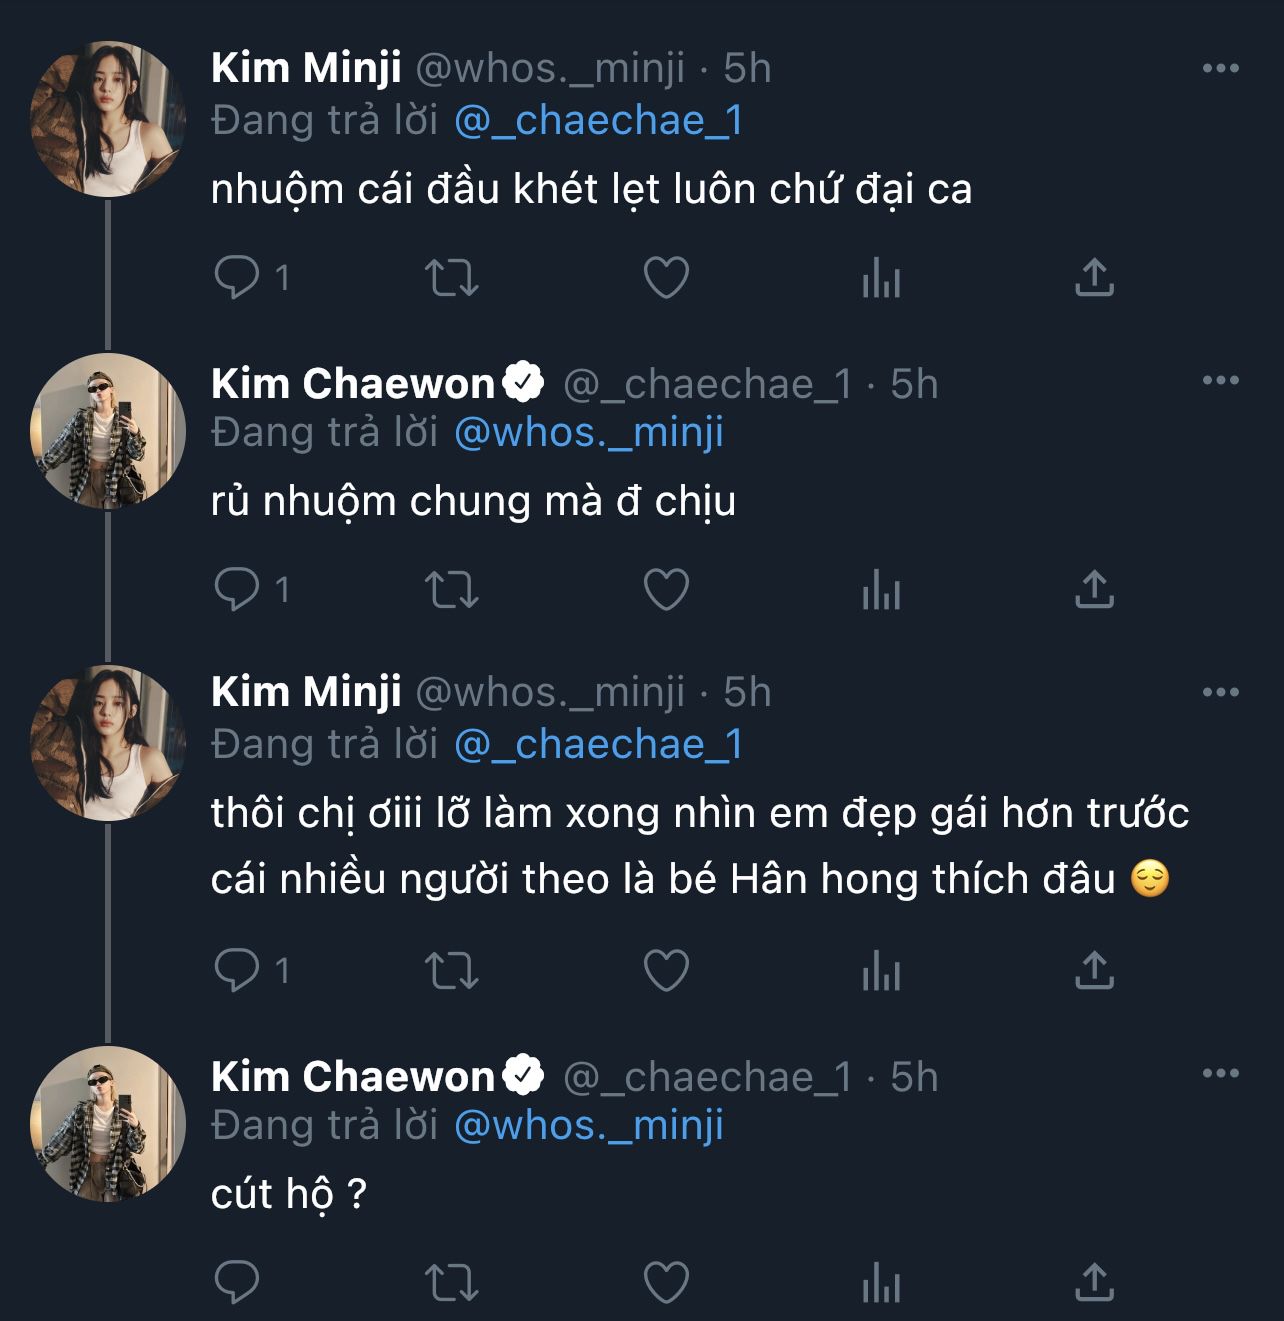Open more options on "cút hộ ?" tweet
The width and height of the screenshot is (1284, 1321).
click(1220, 1073)
